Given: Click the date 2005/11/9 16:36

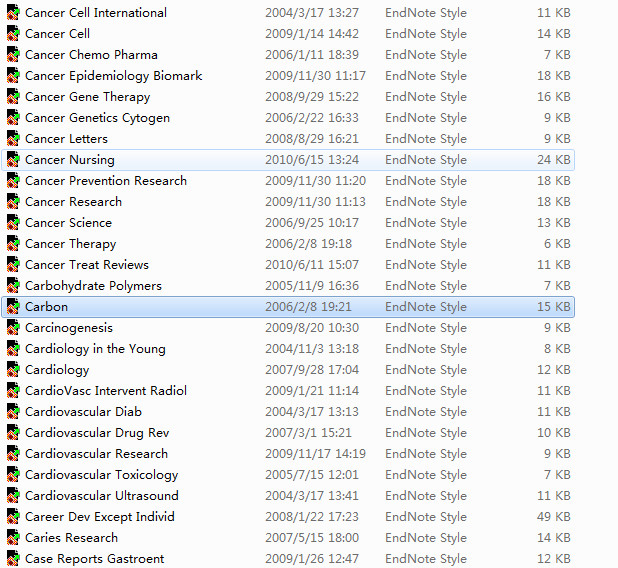Looking at the screenshot, I should [x=312, y=286].
